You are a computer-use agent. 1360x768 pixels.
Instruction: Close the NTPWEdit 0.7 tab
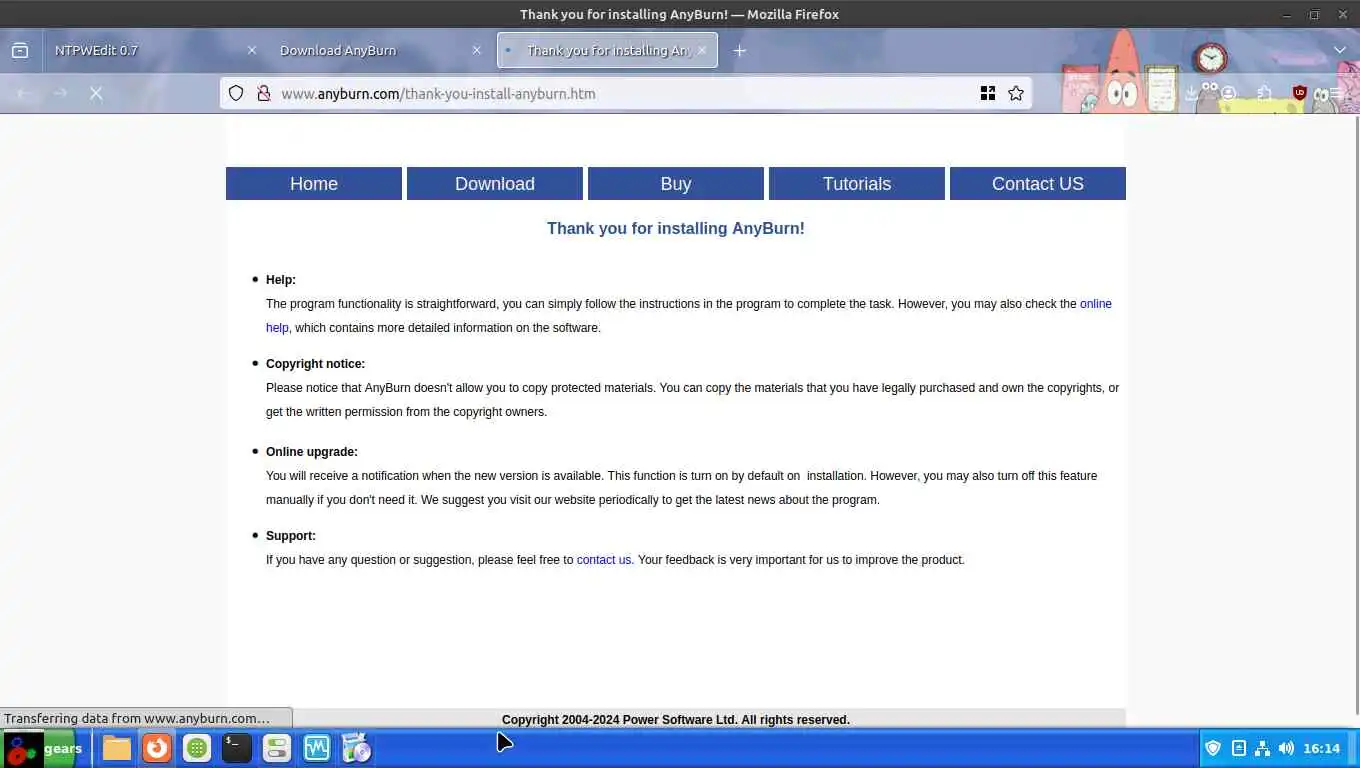251,50
